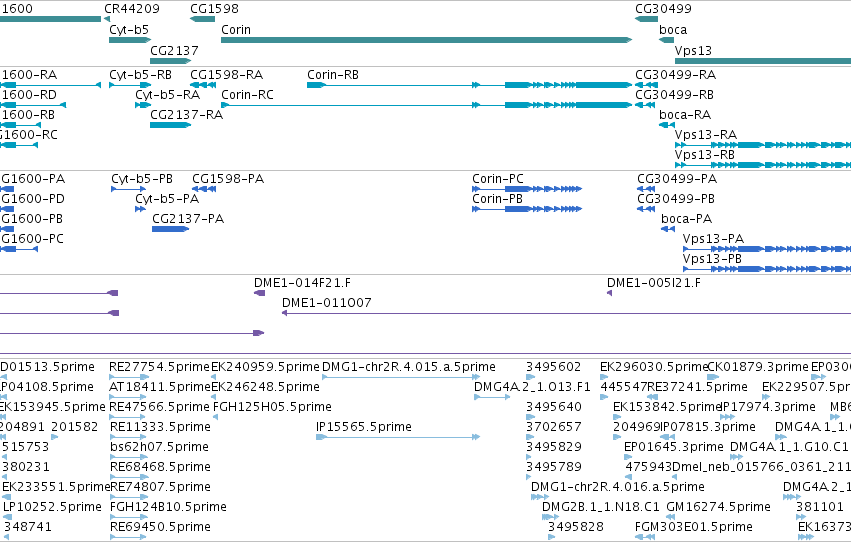Click the DMG1-chr2R.4.016.a.5prime feature

point(540,497)
